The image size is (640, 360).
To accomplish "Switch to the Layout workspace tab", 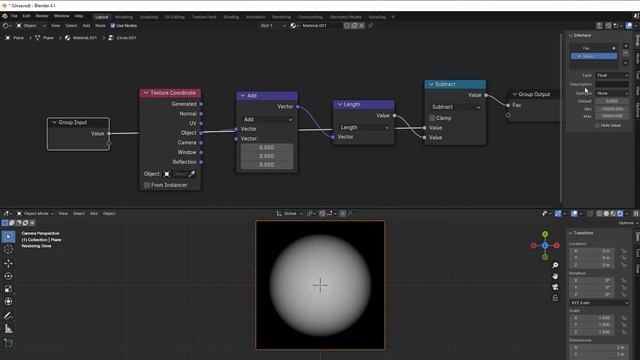I will (101, 17).
